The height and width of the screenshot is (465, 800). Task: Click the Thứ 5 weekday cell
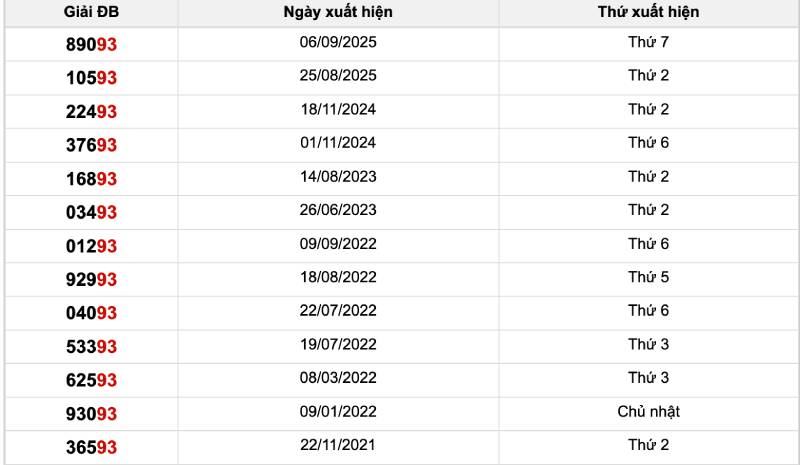click(648, 277)
